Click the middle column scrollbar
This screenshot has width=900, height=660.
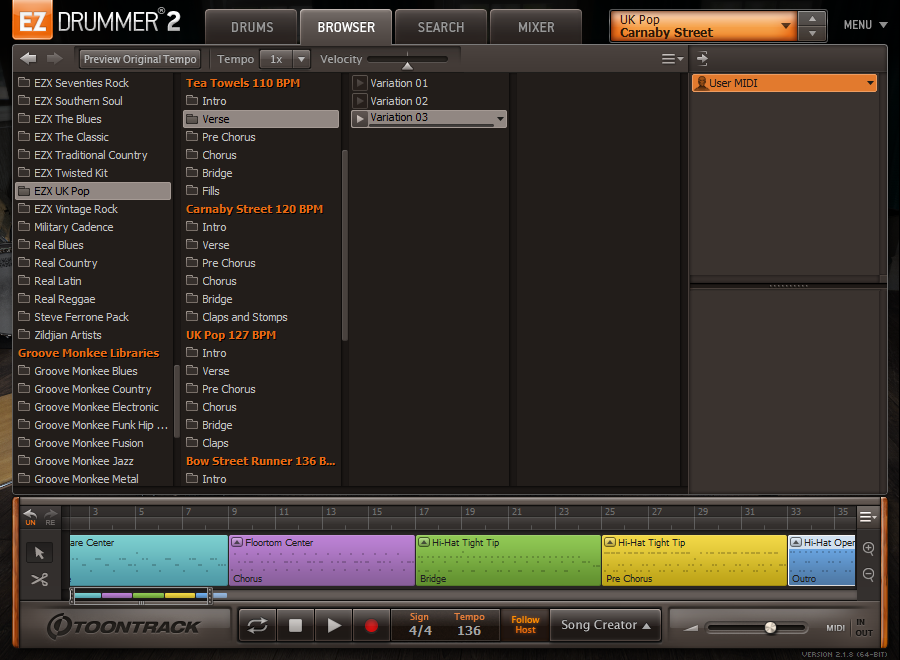tap(344, 245)
